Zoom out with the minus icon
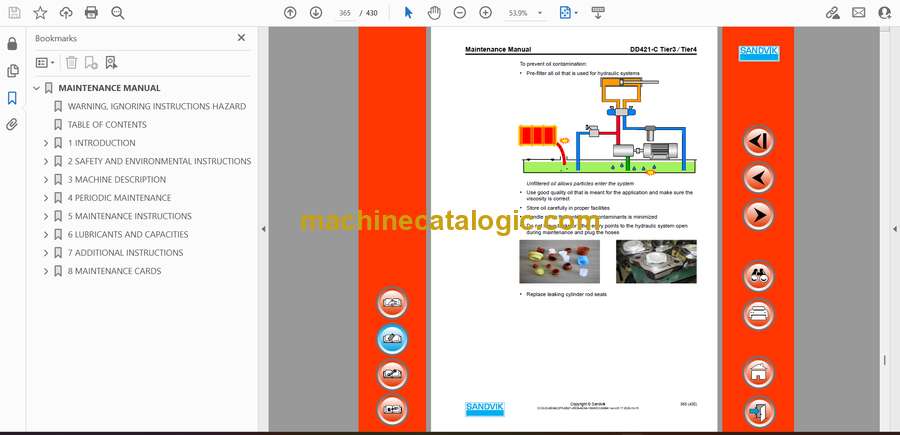The height and width of the screenshot is (435, 900). pos(460,13)
